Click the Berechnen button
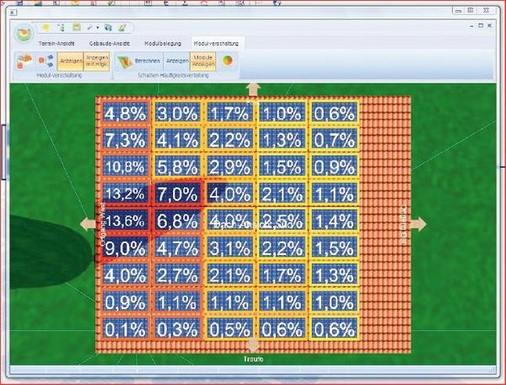This screenshot has width=506, height=385. tap(147, 61)
